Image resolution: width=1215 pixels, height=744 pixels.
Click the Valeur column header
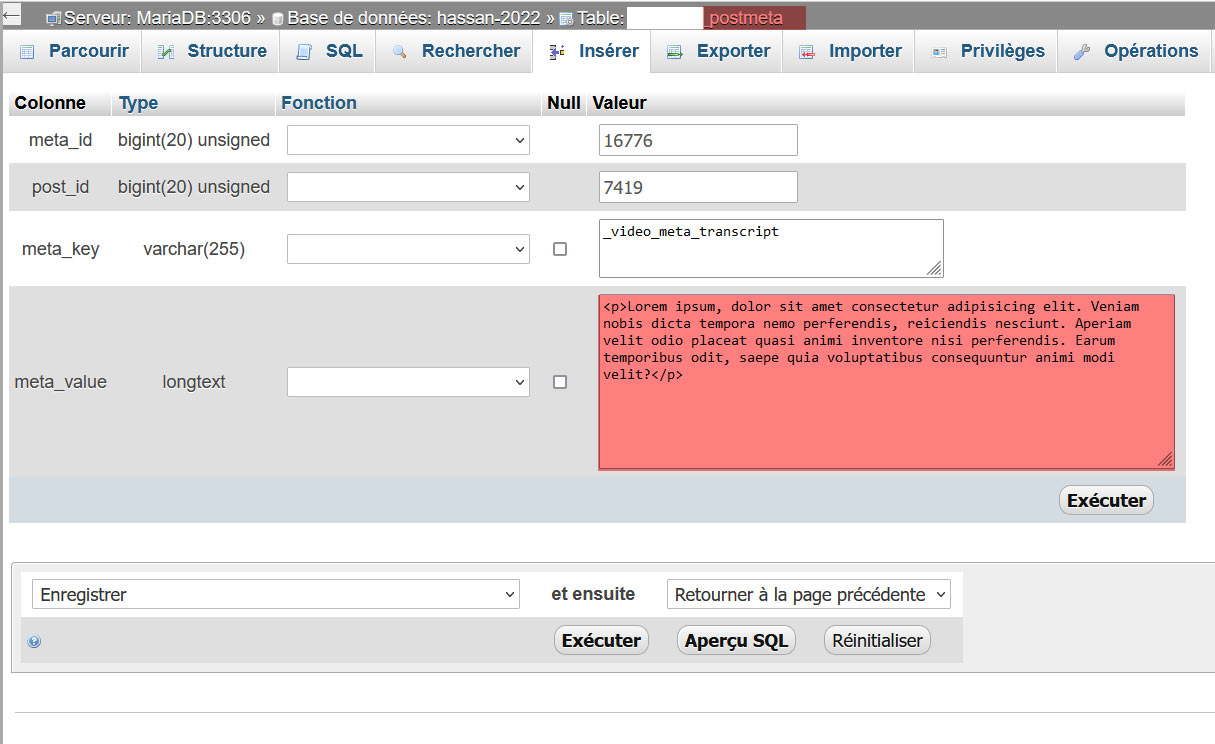click(x=619, y=103)
